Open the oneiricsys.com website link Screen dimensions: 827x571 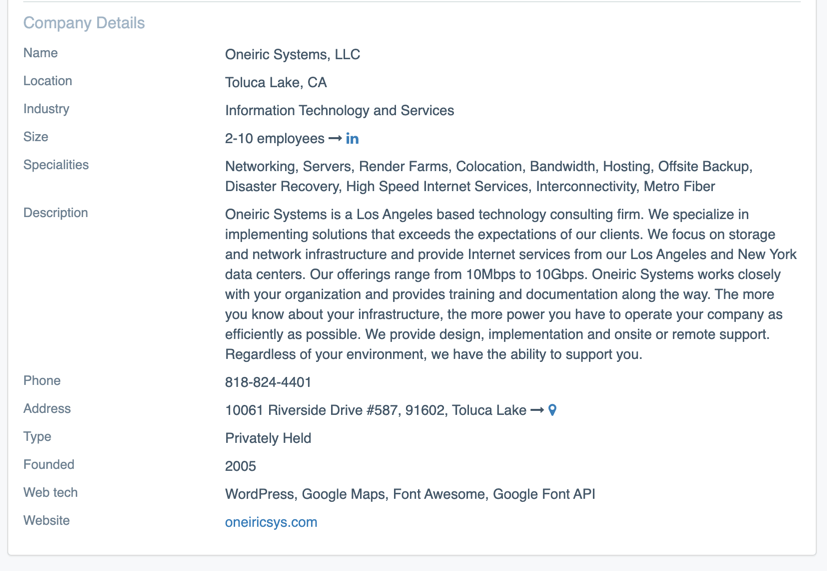[271, 522]
